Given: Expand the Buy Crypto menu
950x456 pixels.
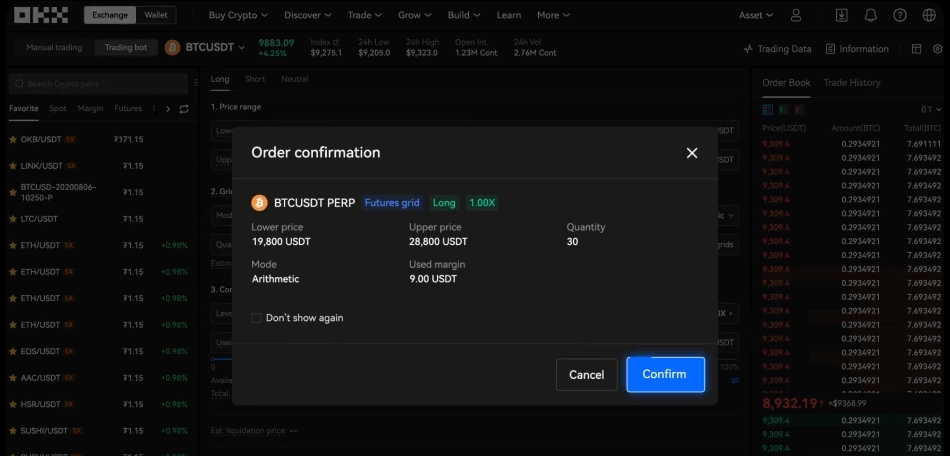Looking at the screenshot, I should click(x=239, y=15).
